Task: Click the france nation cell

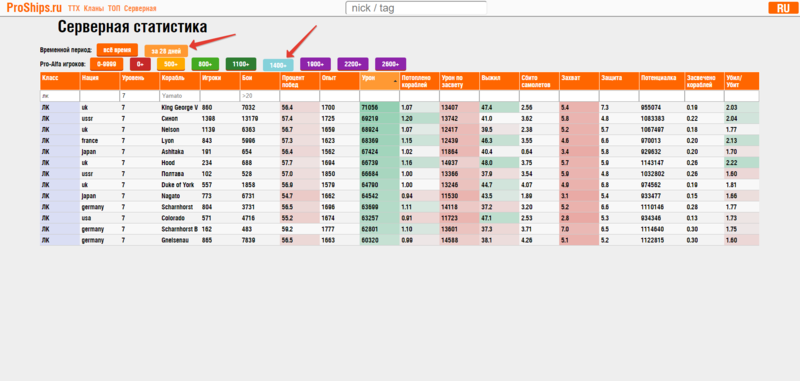Action: click(99, 140)
